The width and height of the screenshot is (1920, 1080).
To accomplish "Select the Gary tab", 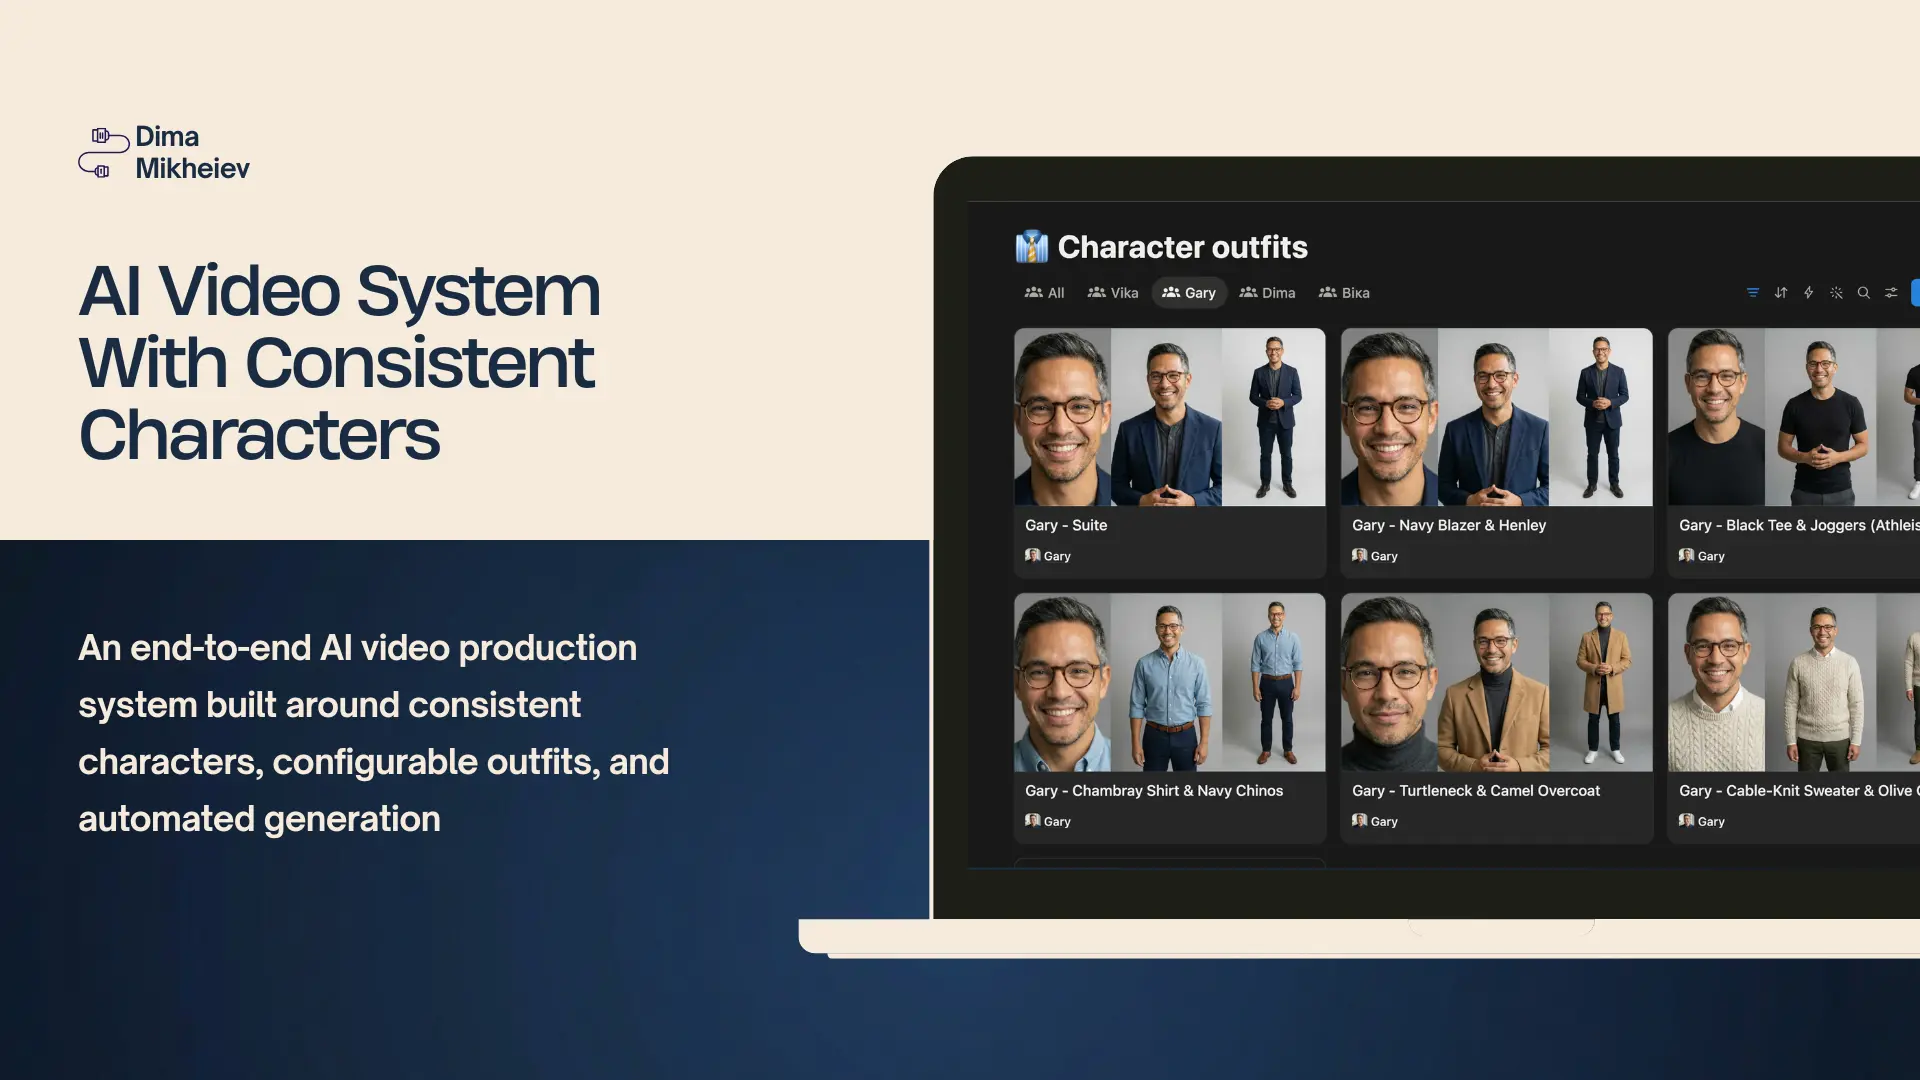I will pos(1189,293).
